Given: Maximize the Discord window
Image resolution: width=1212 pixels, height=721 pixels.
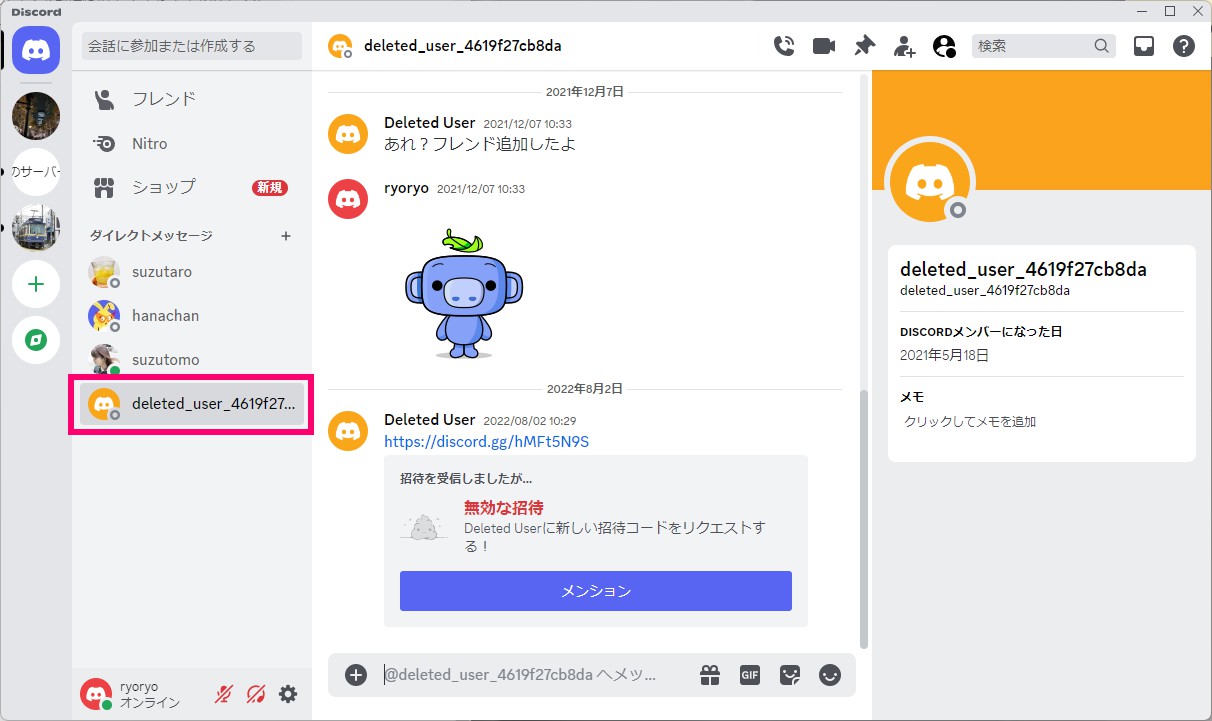Looking at the screenshot, I should tap(1169, 11).
